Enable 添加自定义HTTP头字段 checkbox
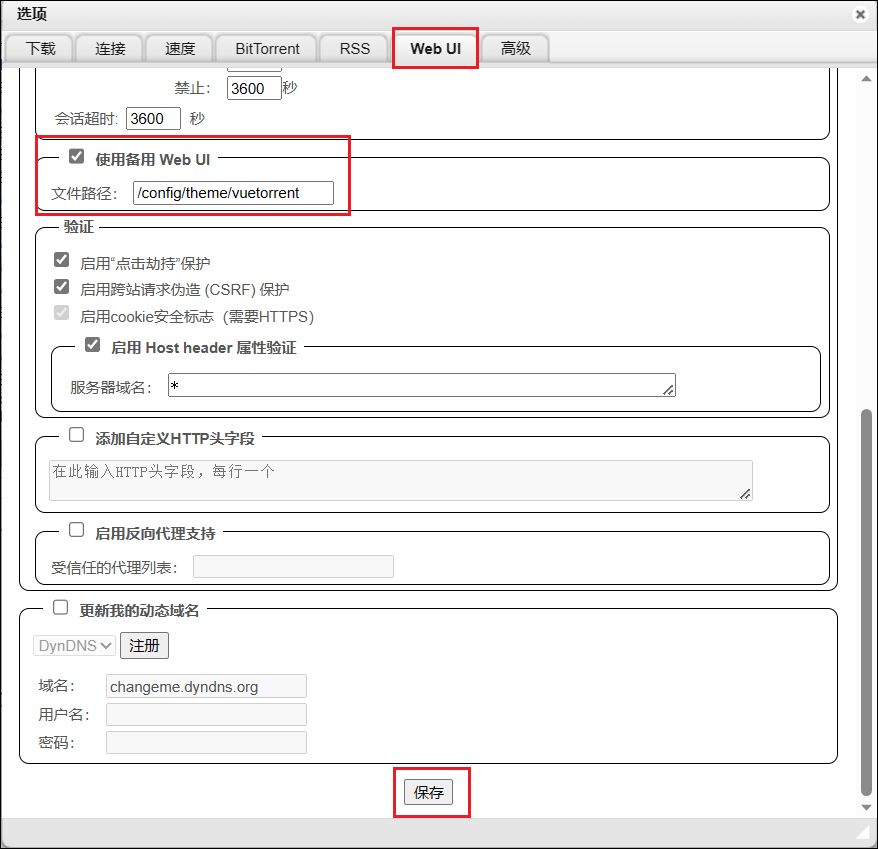Image resolution: width=878 pixels, height=849 pixels. 76,436
